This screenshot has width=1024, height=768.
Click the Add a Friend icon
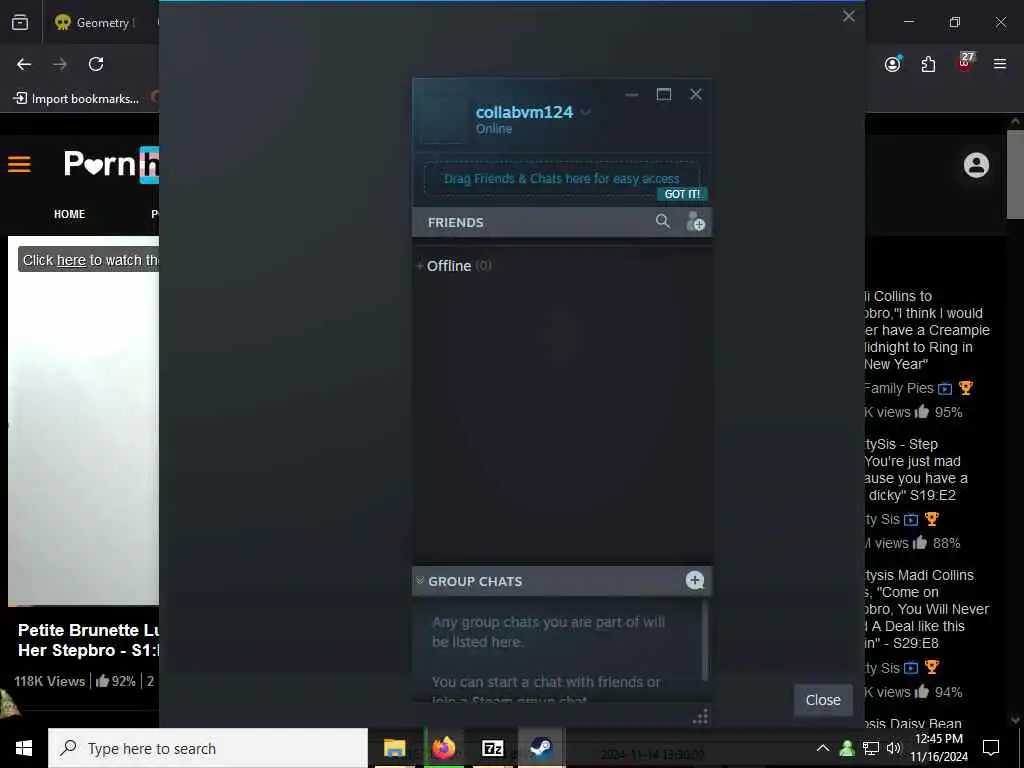click(x=696, y=222)
